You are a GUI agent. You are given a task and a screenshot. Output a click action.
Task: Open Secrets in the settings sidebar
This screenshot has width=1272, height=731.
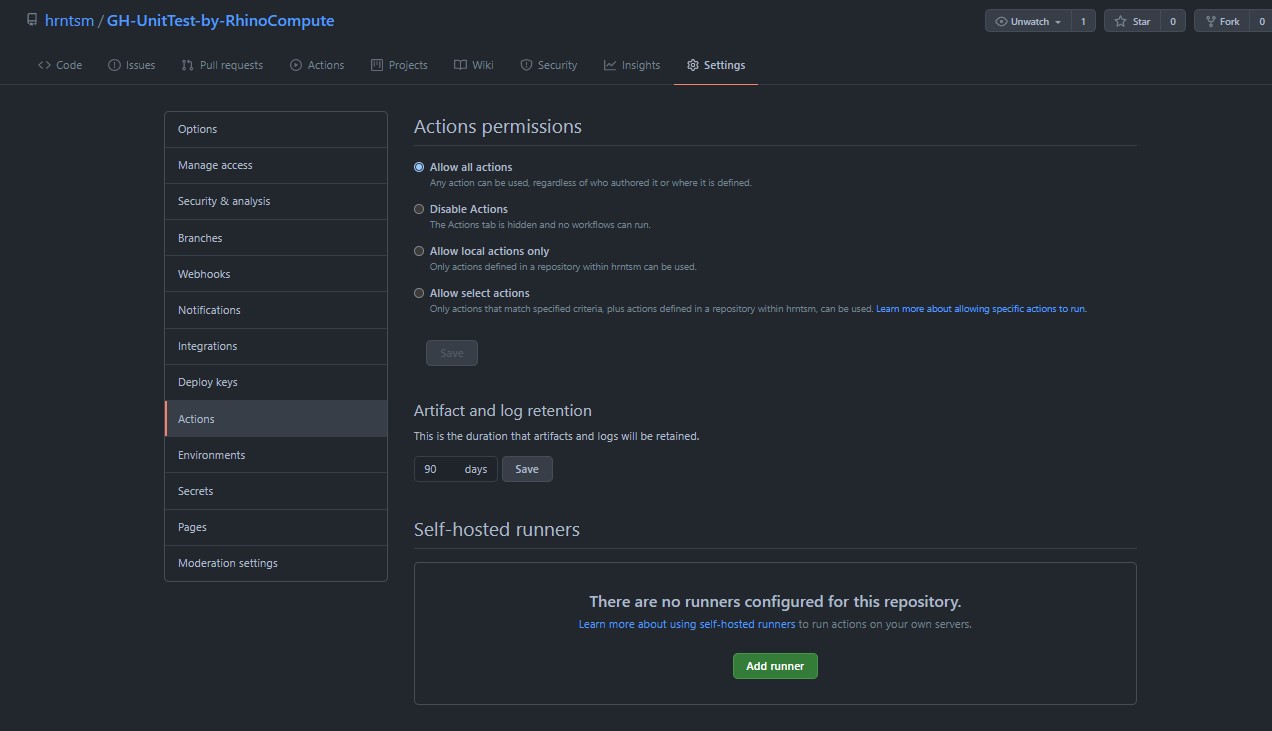point(196,491)
